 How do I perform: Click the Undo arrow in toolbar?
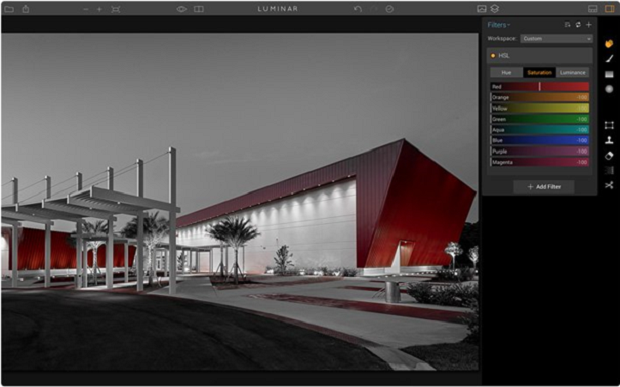(x=358, y=9)
